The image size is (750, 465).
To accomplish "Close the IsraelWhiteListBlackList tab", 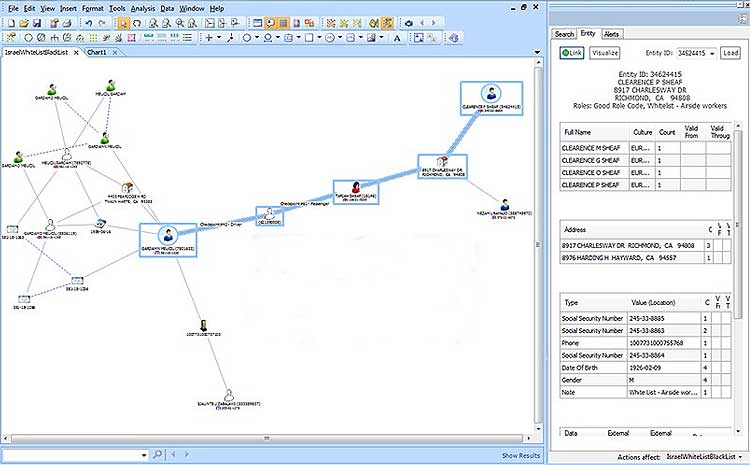I will 76,53.
